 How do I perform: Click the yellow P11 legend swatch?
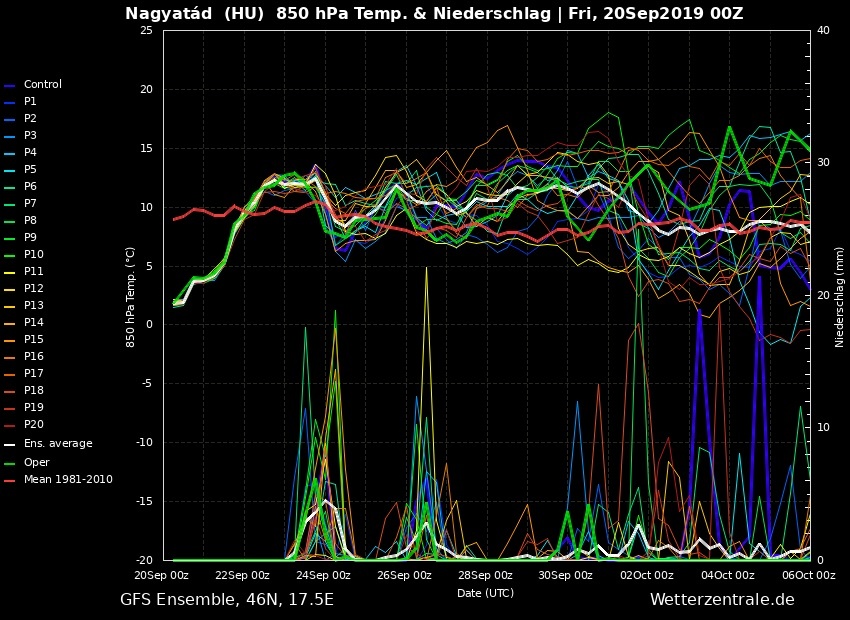(x=9, y=272)
